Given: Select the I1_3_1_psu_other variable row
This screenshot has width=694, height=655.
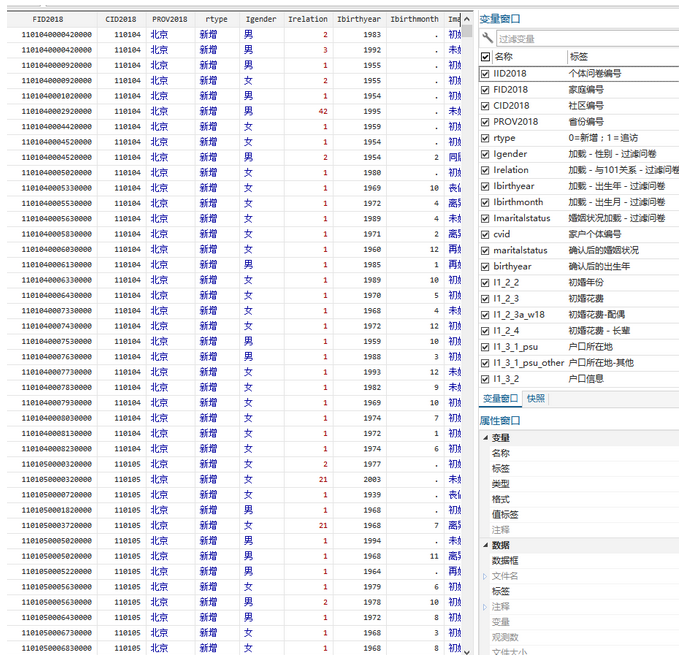Looking at the screenshot, I should [579, 363].
